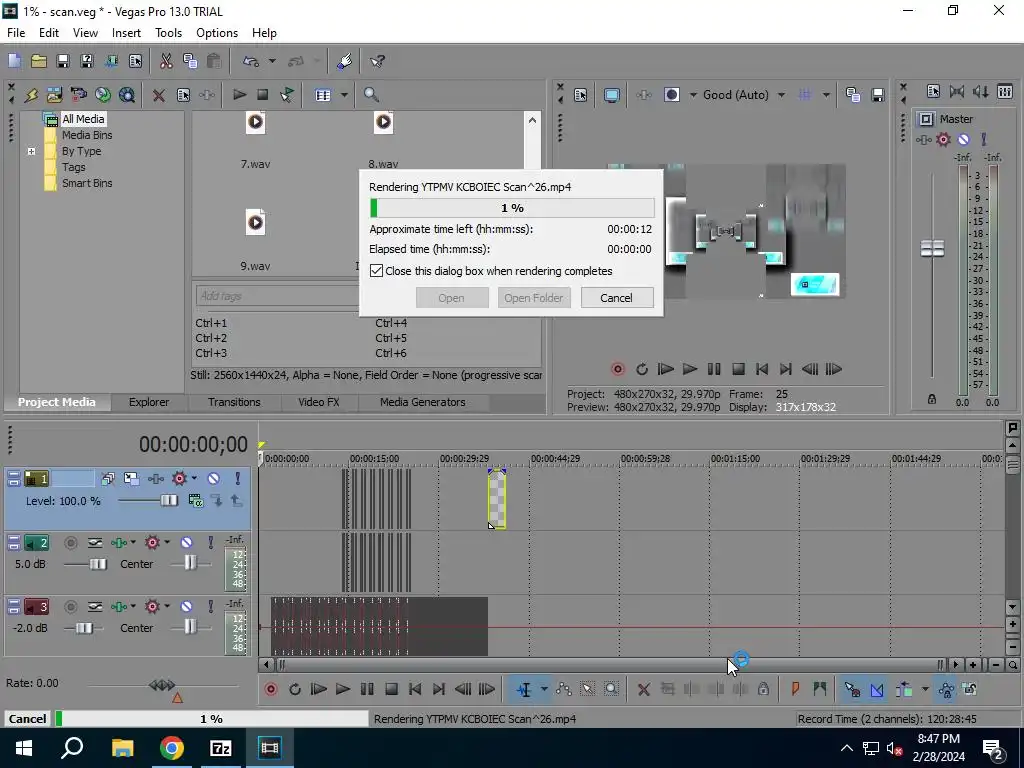Screen dimensions: 1024x768
Task: Open the preview overlays grid dropdown arrow
Action: pyautogui.click(x=826, y=95)
